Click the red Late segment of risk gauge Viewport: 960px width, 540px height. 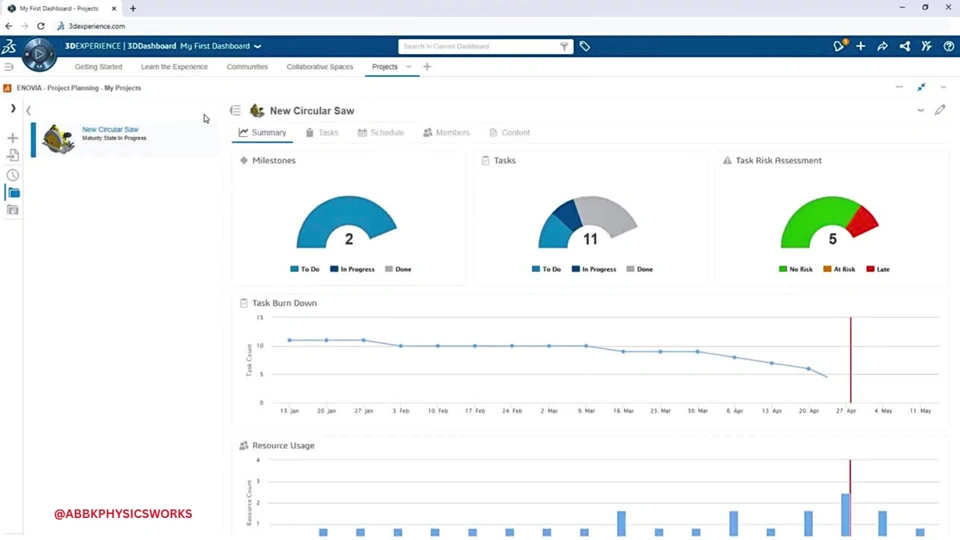pos(864,222)
